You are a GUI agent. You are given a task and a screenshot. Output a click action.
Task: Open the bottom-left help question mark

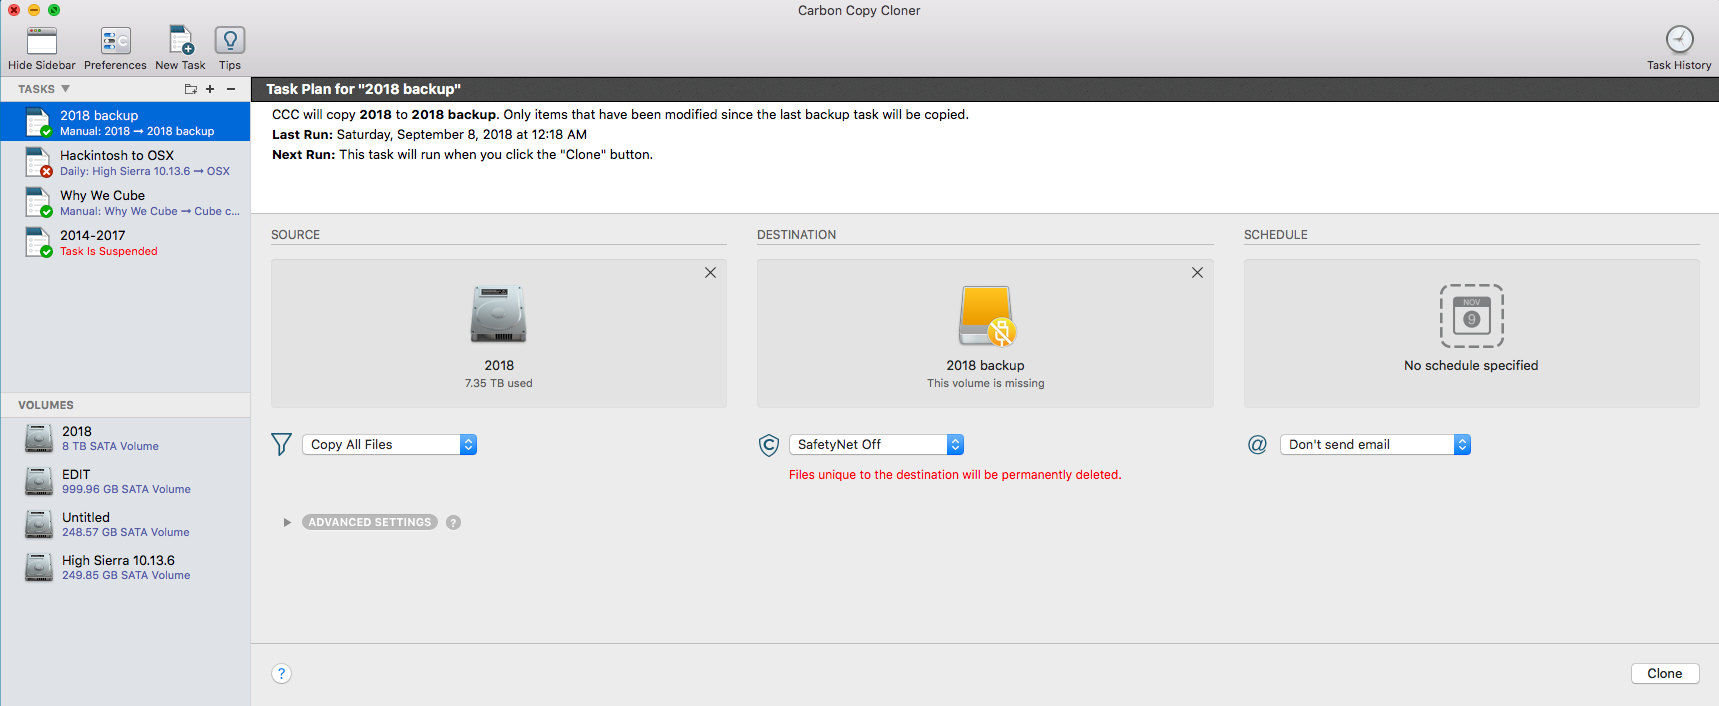pos(282,673)
